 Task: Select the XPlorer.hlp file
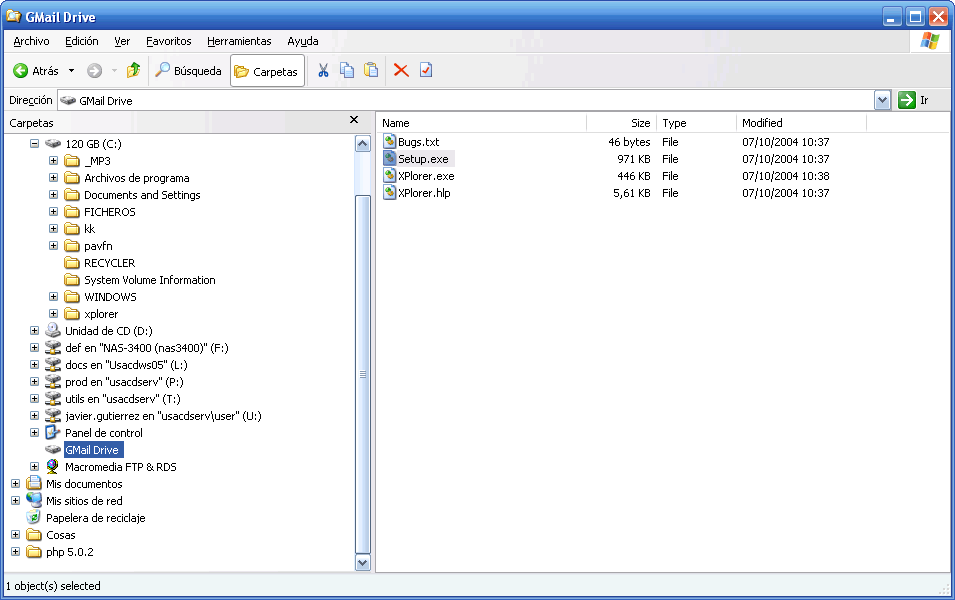point(424,193)
